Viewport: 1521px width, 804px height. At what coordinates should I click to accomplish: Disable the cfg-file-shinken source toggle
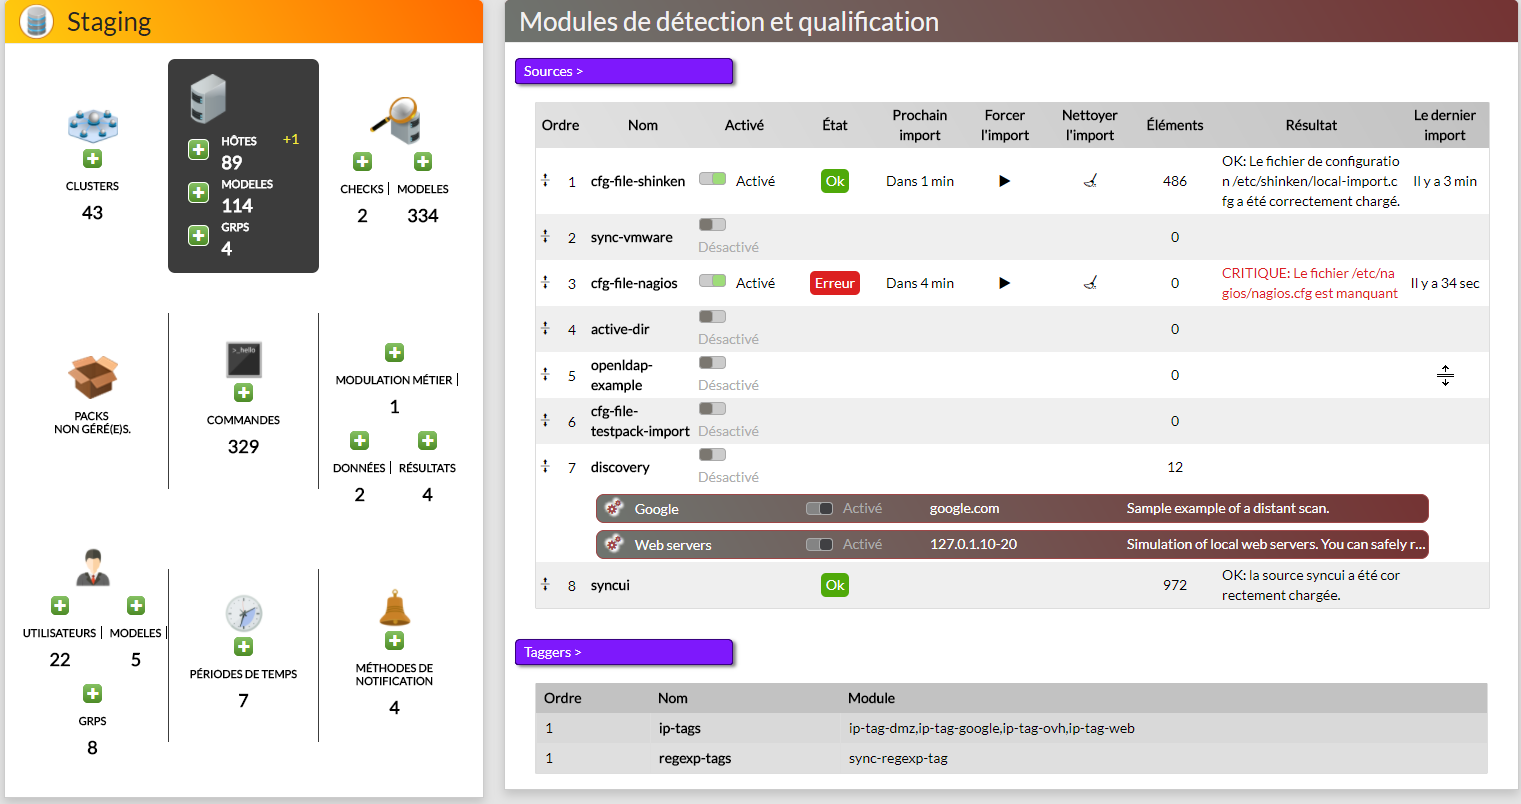click(x=712, y=179)
